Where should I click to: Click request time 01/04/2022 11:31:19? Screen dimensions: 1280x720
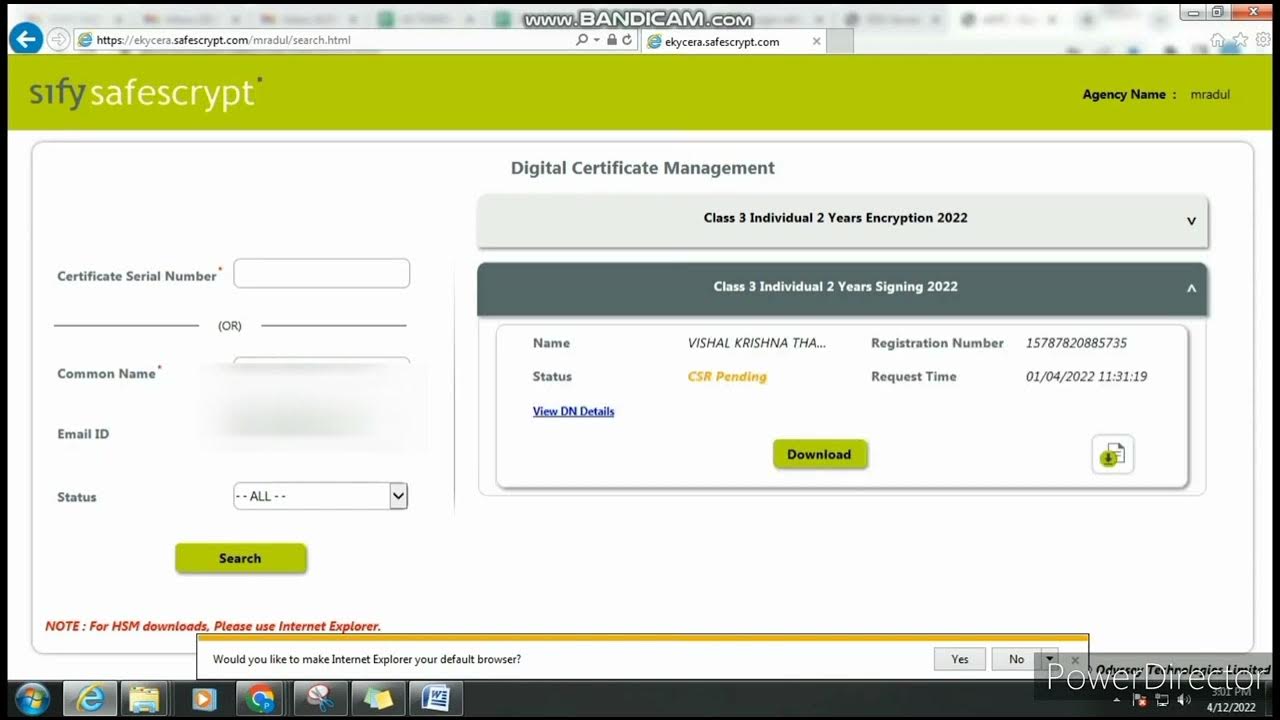coord(1086,377)
